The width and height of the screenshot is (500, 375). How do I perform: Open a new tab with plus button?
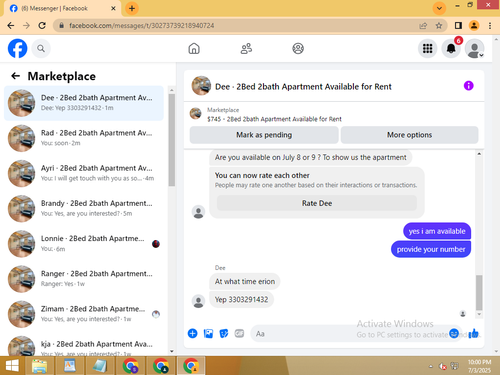(132, 8)
